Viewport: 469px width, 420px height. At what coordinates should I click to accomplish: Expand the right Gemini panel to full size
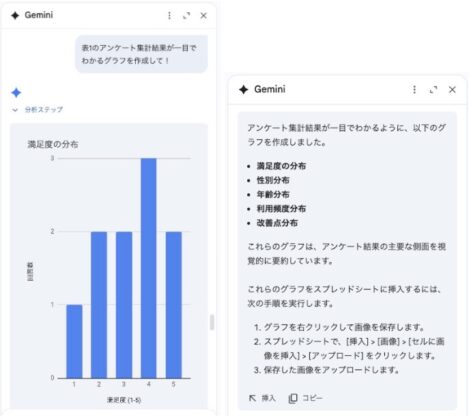[x=433, y=89]
